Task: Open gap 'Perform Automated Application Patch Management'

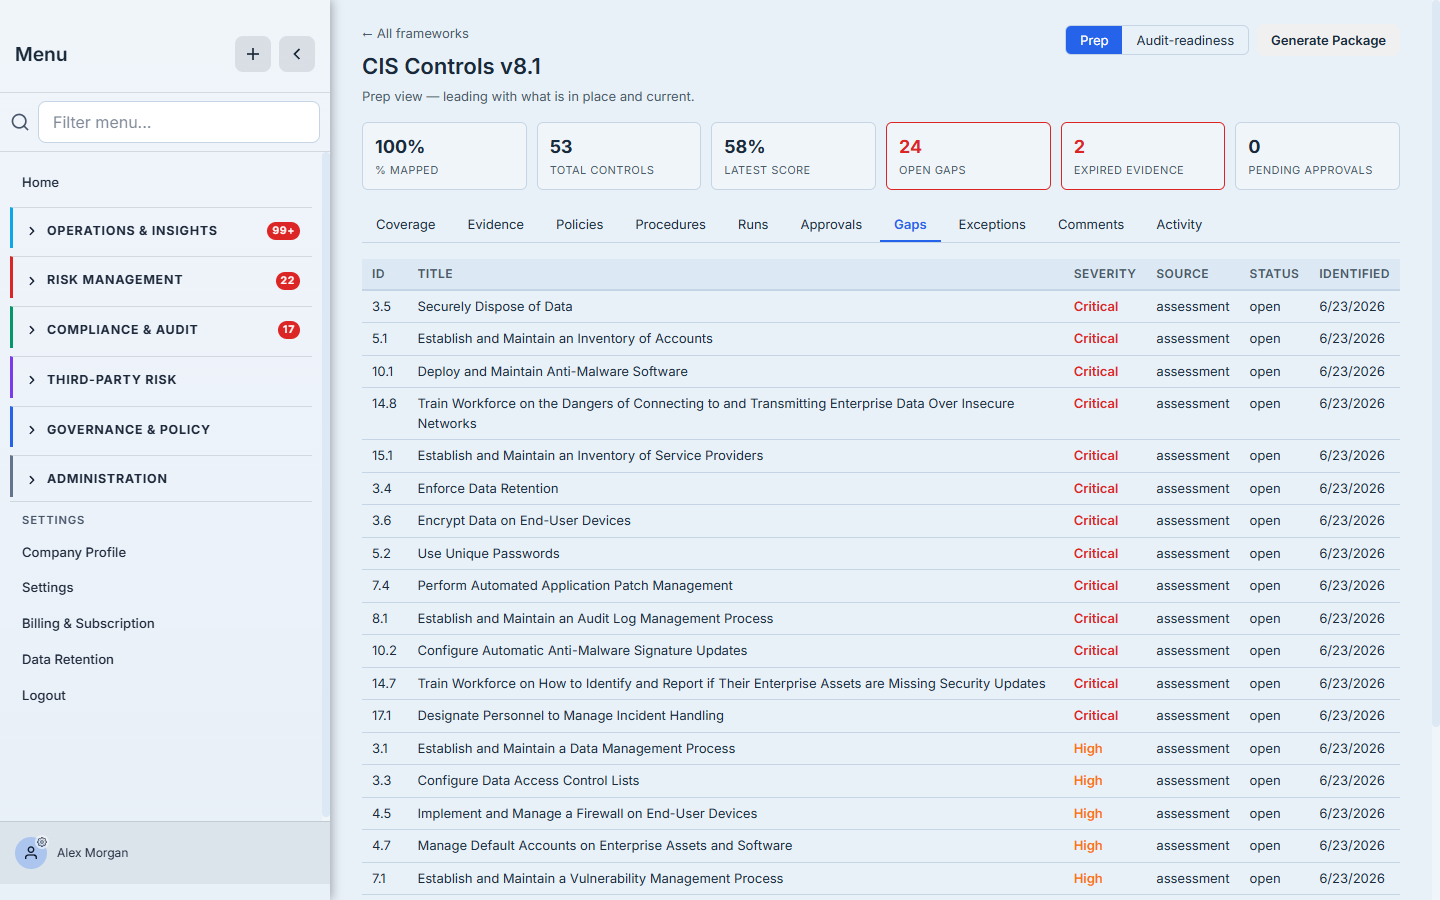Action: click(x=575, y=586)
